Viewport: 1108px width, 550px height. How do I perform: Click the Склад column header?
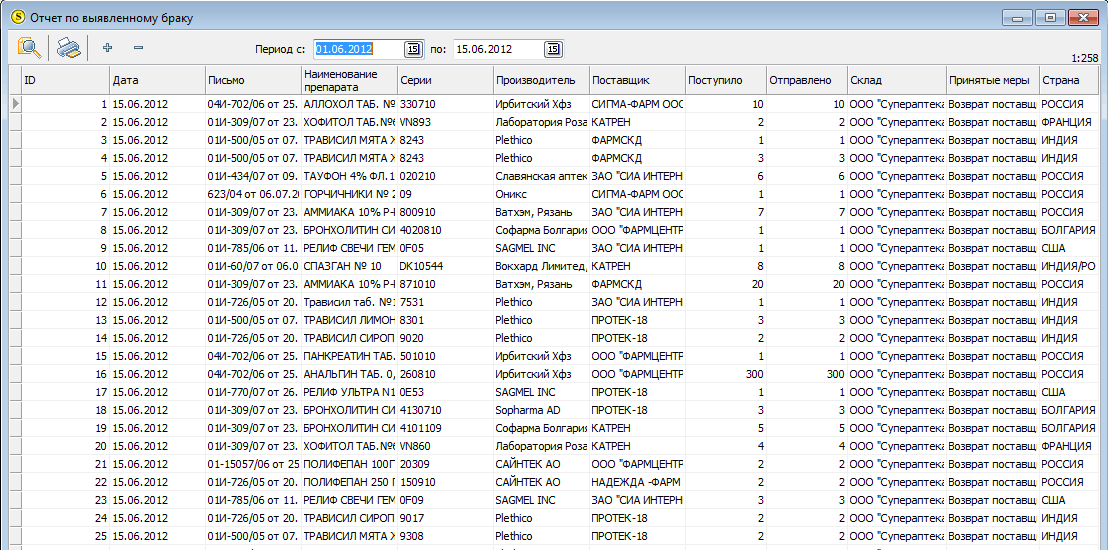pyautogui.click(x=897, y=80)
